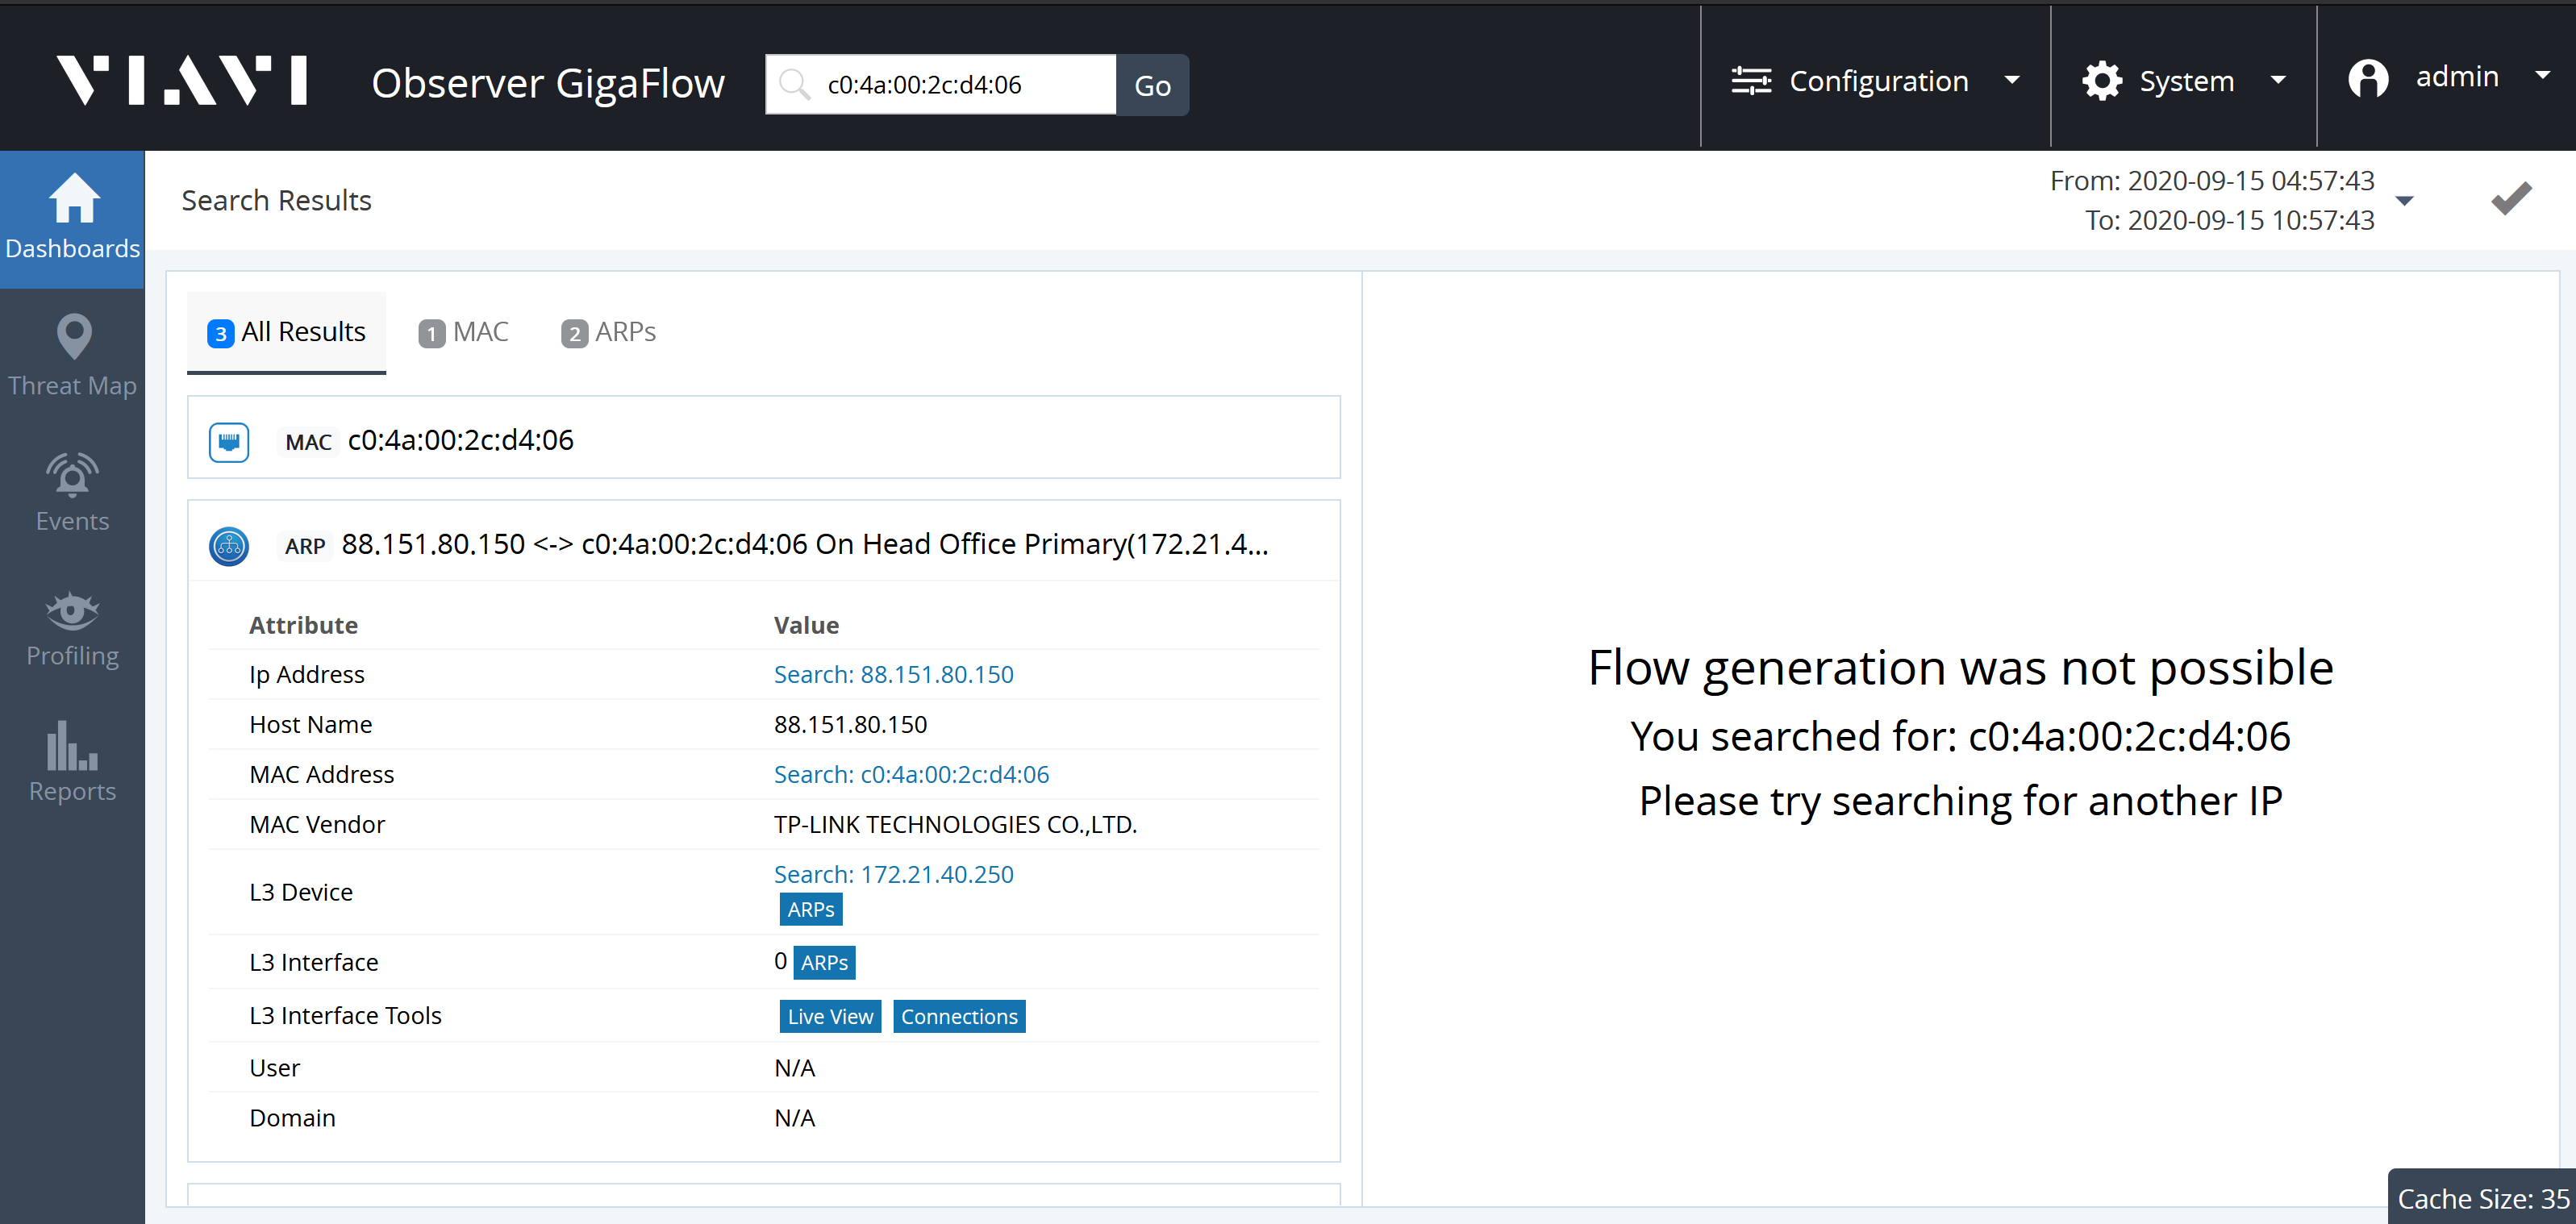
Task: Open the Threat Map sidebar icon
Action: (x=74, y=336)
